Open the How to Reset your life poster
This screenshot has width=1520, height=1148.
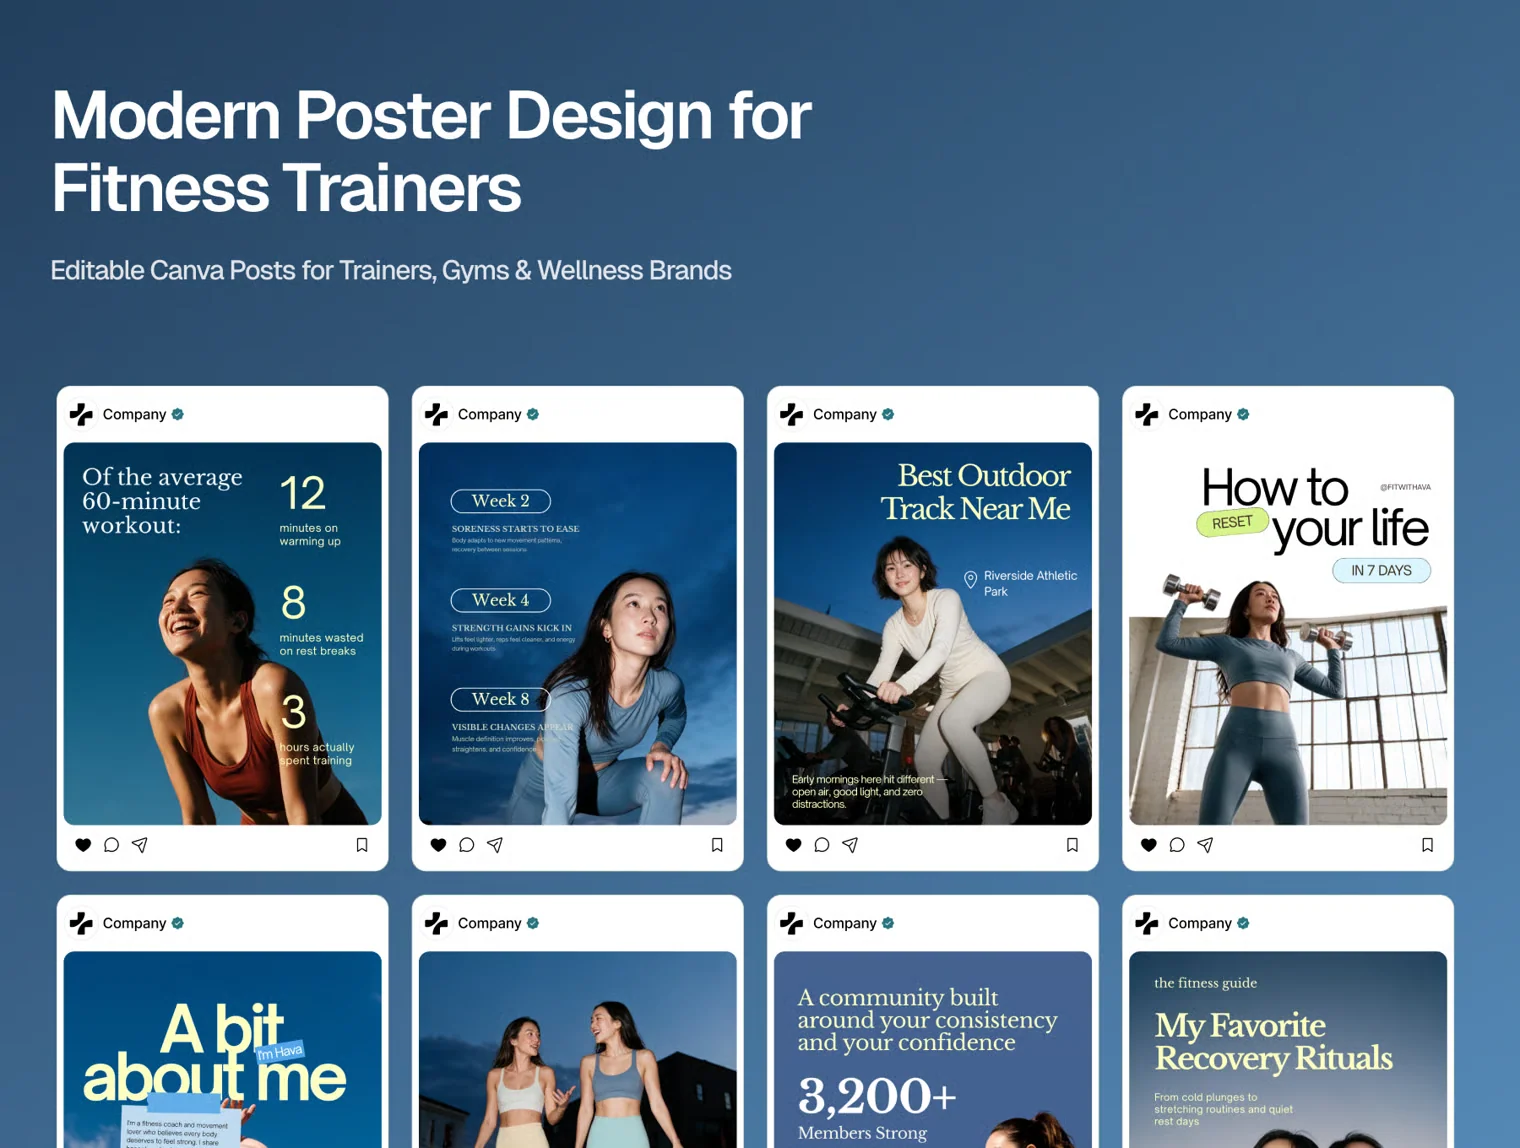tap(1288, 633)
